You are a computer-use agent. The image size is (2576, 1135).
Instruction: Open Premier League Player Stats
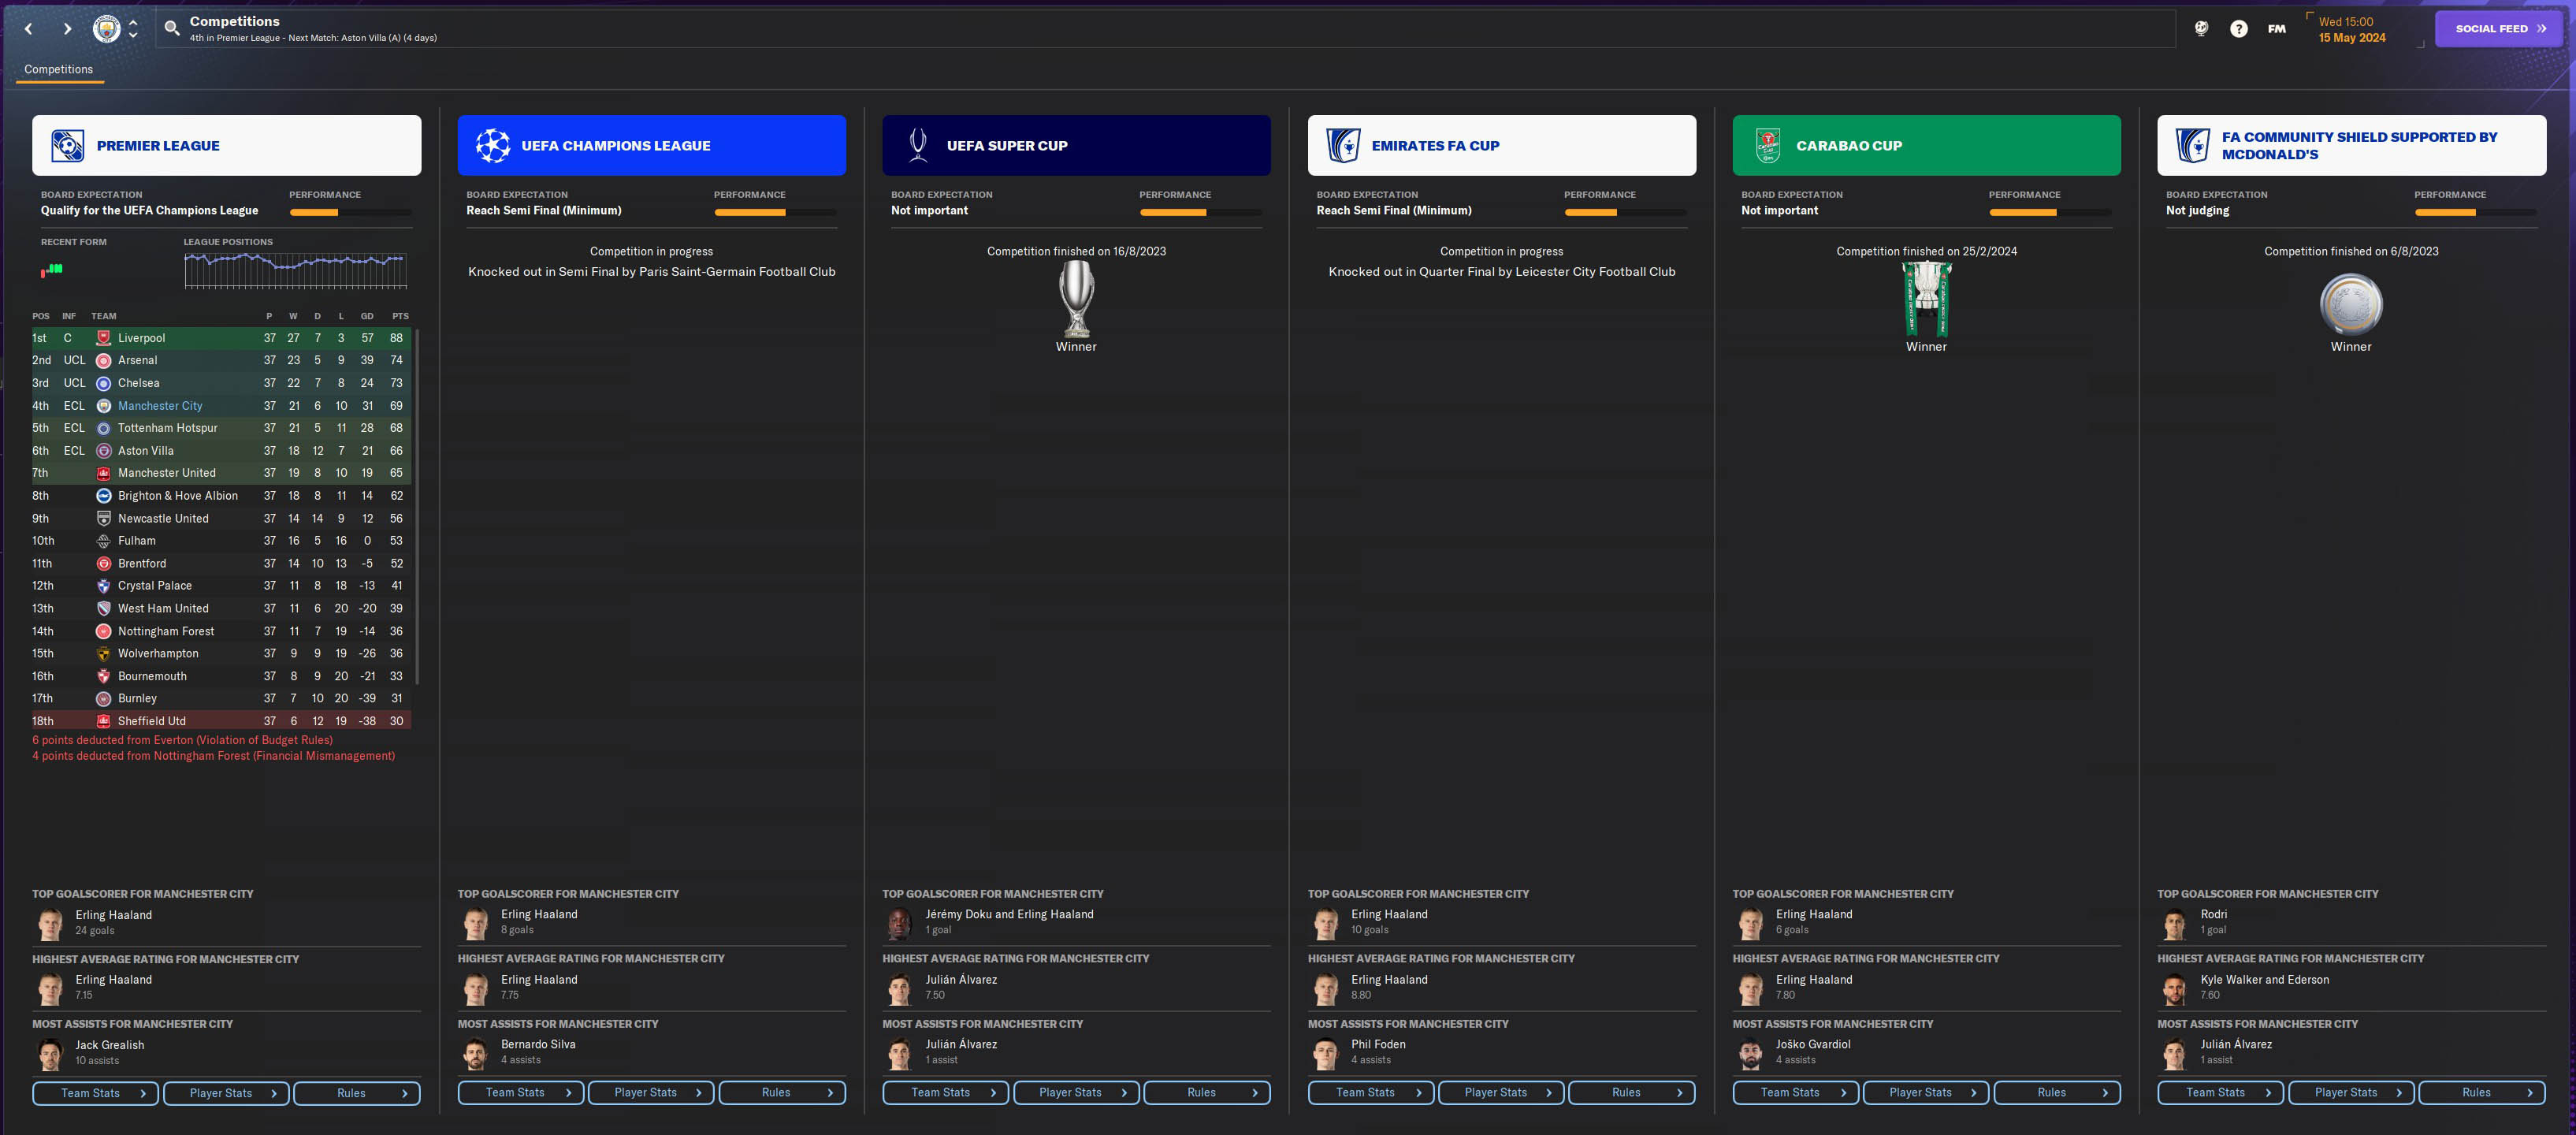tap(226, 1093)
